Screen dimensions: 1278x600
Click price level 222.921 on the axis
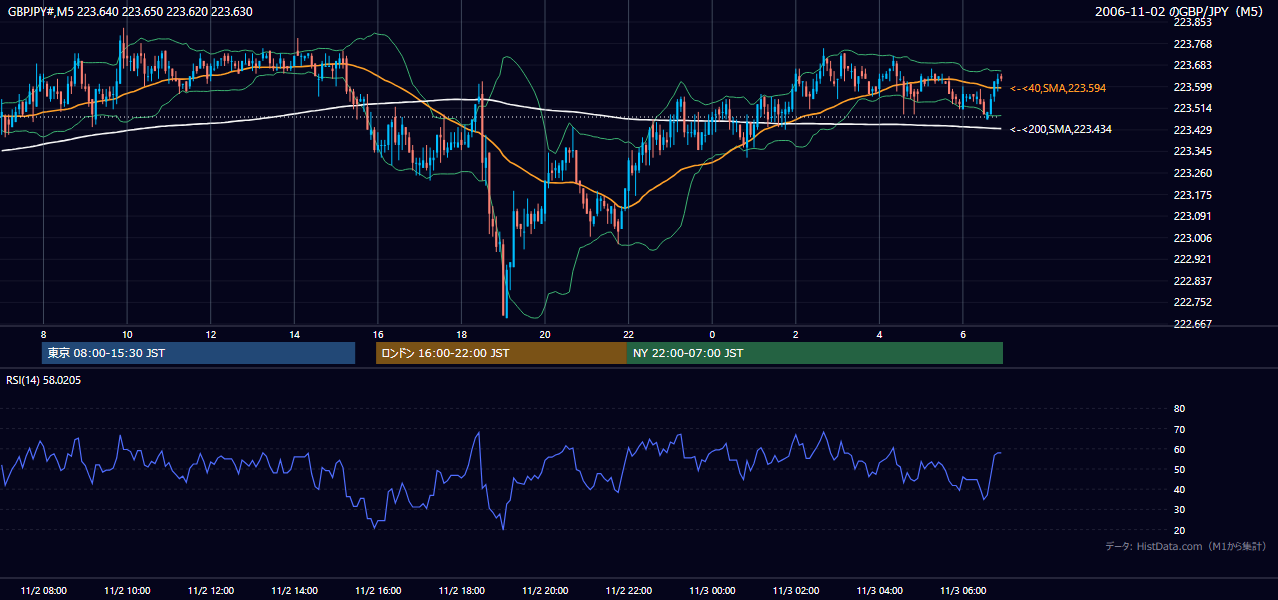(1192, 259)
